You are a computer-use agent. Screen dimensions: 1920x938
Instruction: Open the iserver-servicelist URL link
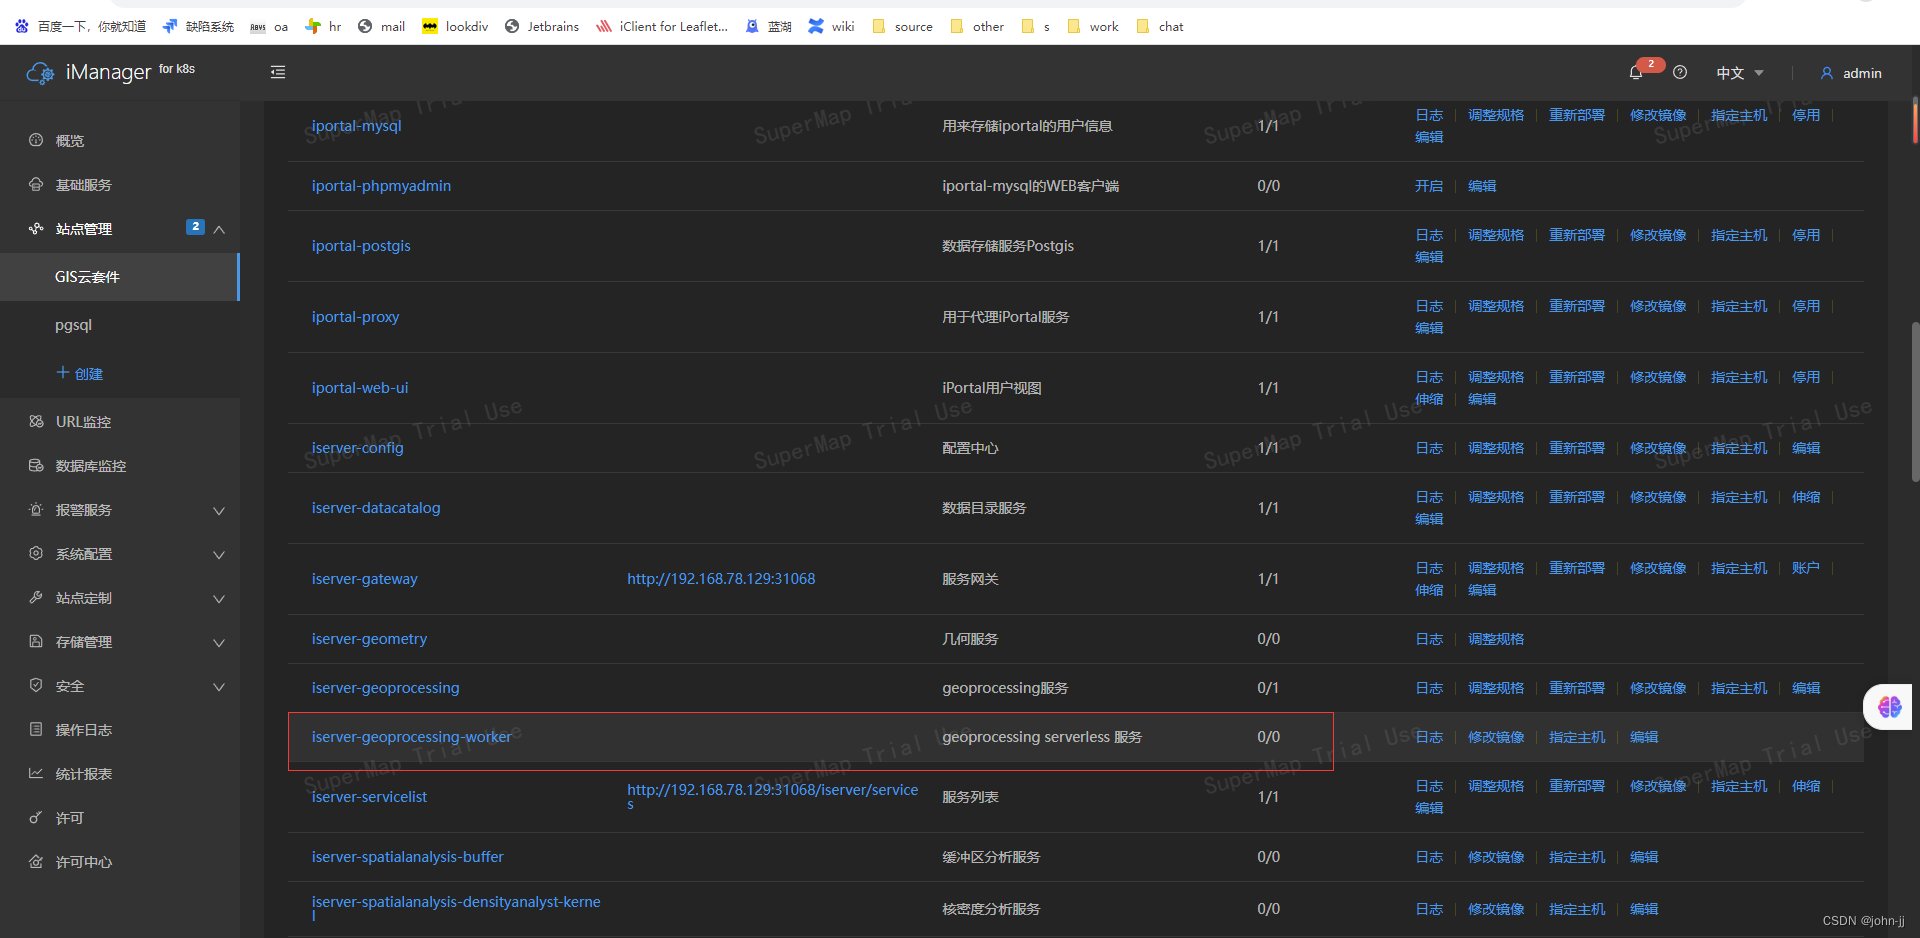click(x=772, y=796)
